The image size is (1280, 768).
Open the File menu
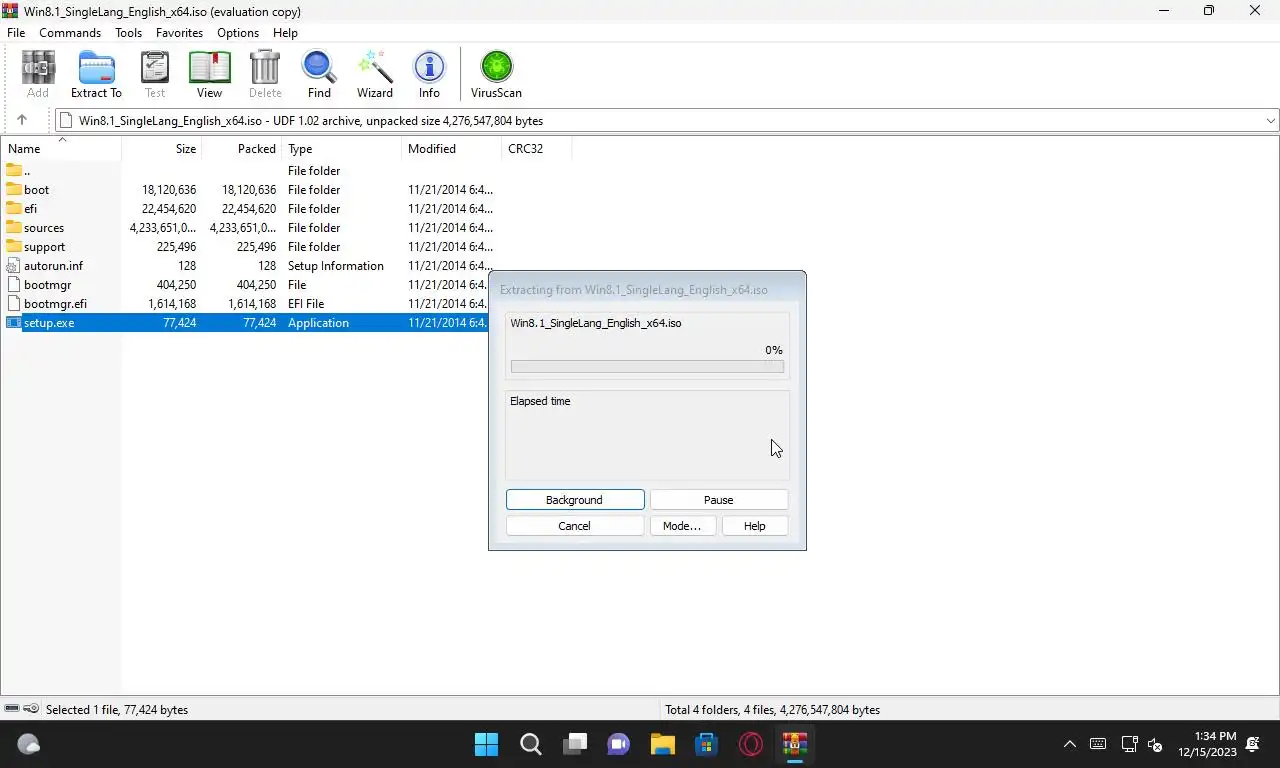tap(16, 33)
